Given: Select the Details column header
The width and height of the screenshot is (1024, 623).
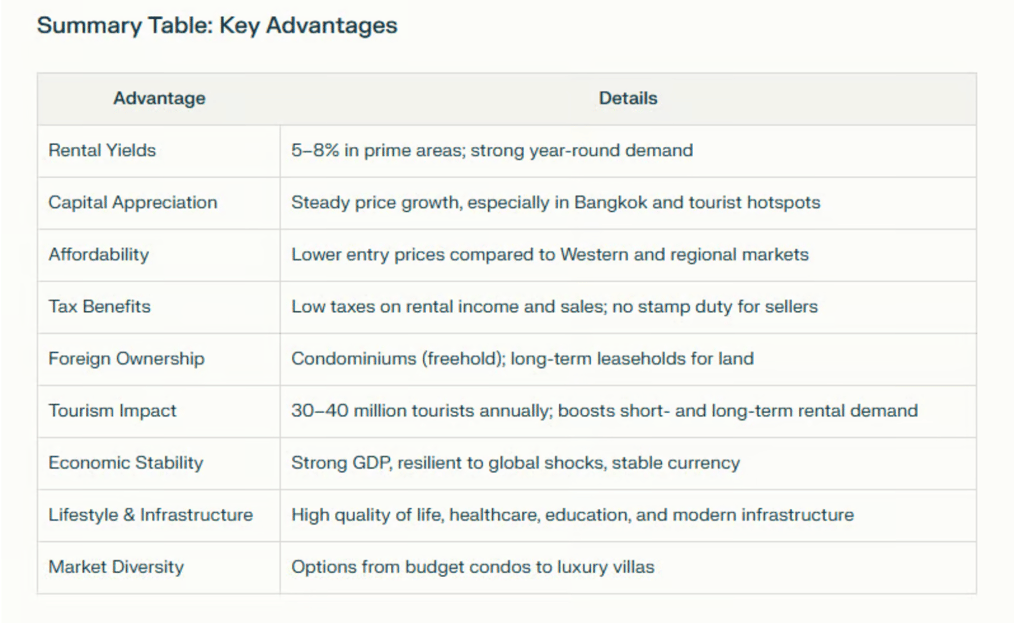Looking at the screenshot, I should (628, 98).
